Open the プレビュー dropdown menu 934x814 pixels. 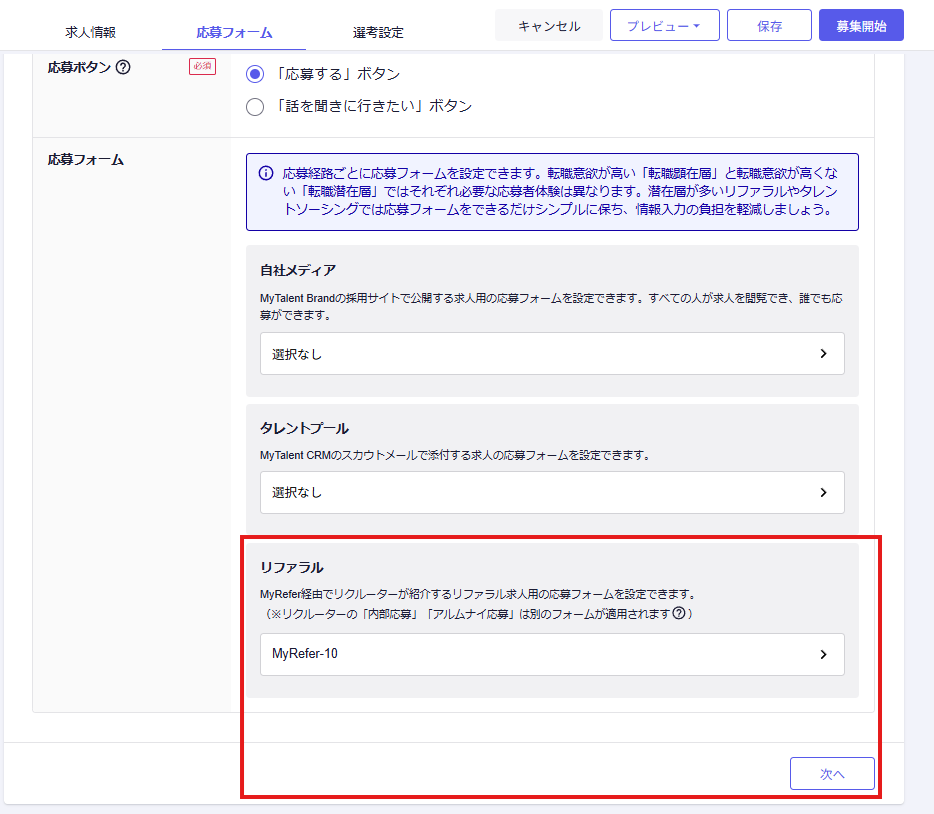[x=664, y=26]
